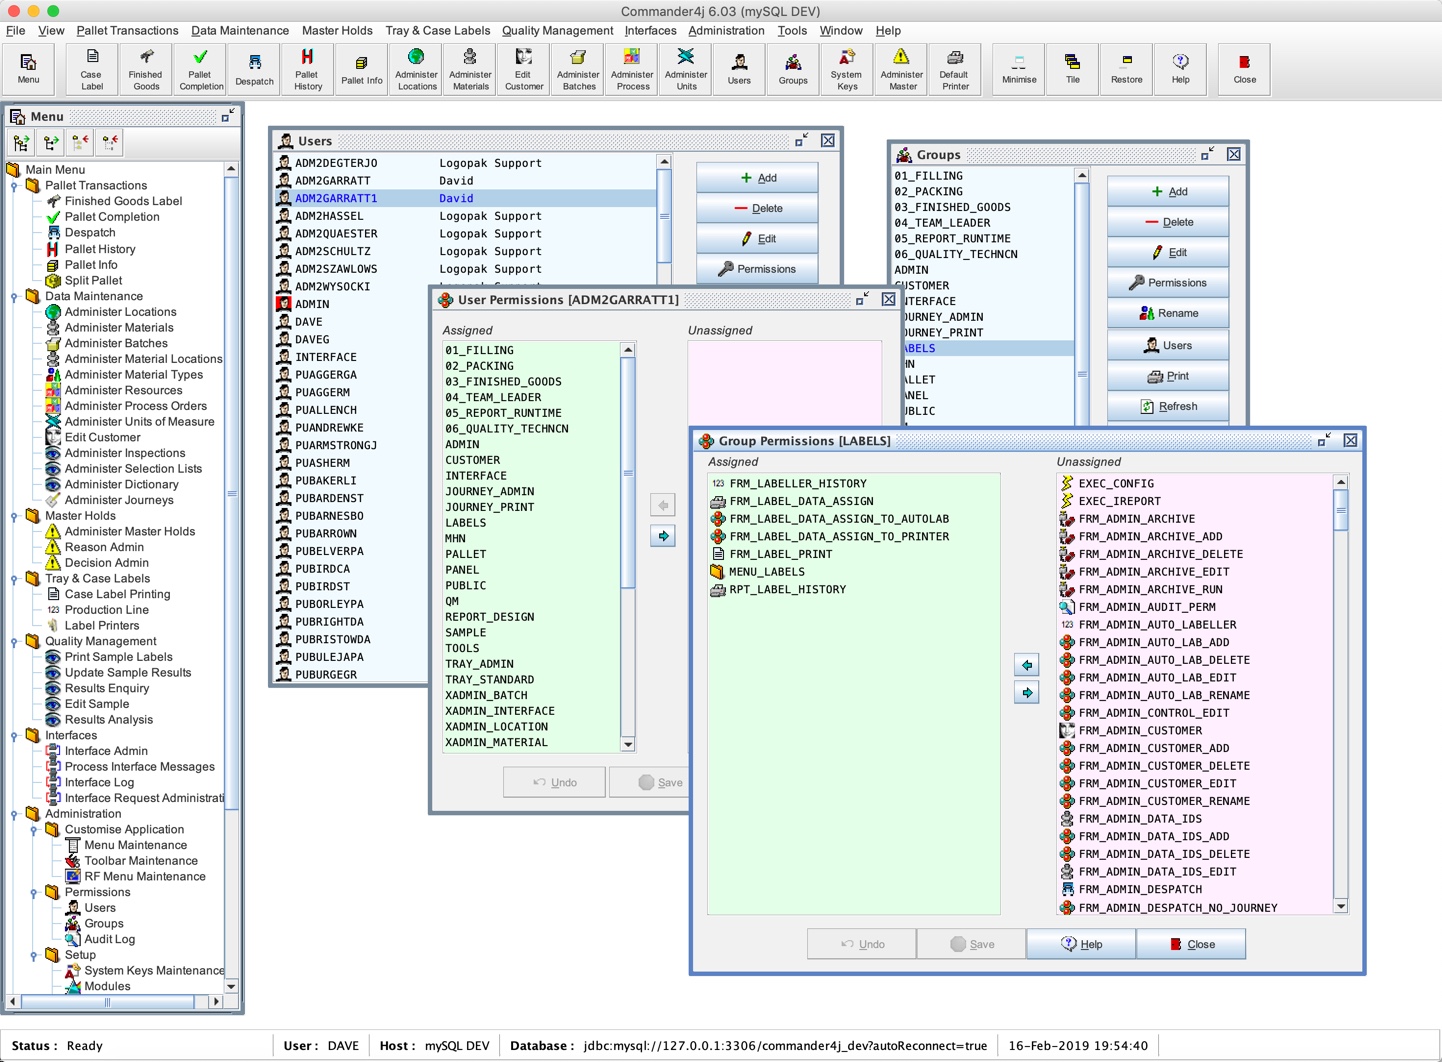This screenshot has height=1062, width=1442.
Task: Click right arrow in User Permissions dialog
Action: tap(663, 536)
